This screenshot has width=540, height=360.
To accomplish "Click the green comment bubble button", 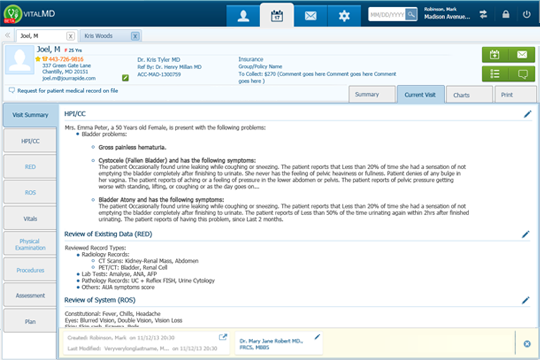I will 522,74.
